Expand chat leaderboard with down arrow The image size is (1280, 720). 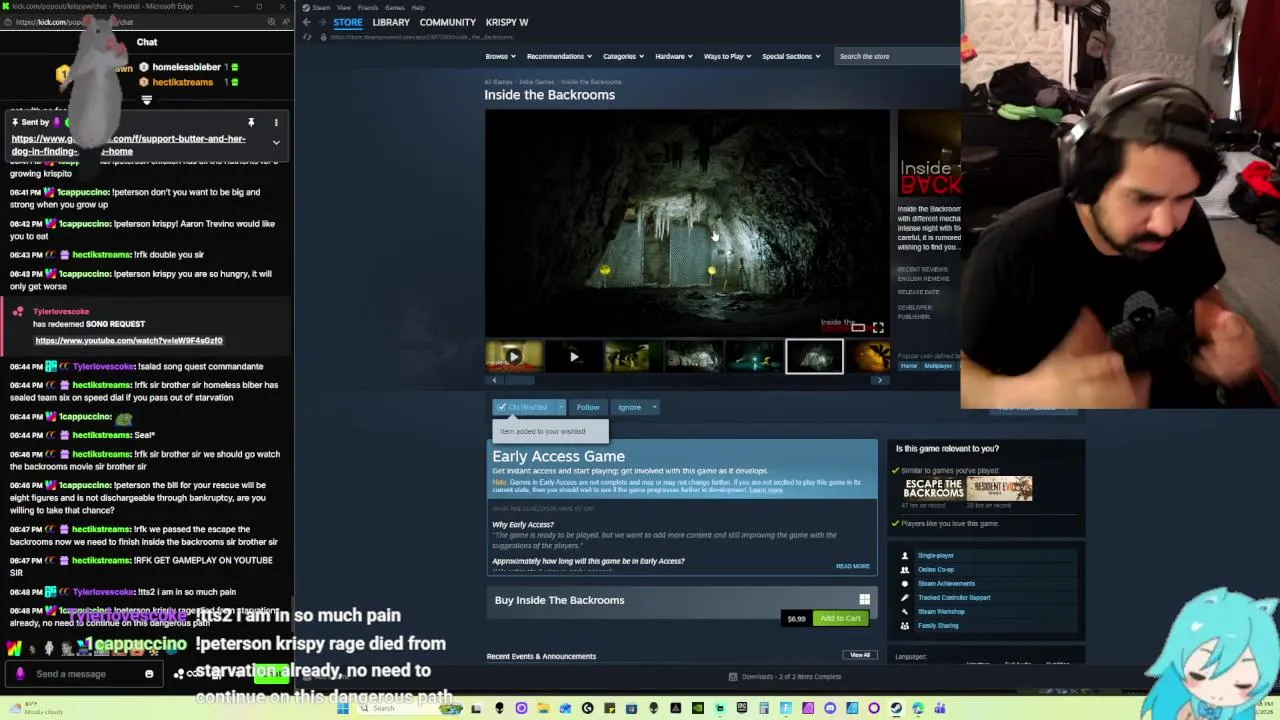[147, 100]
